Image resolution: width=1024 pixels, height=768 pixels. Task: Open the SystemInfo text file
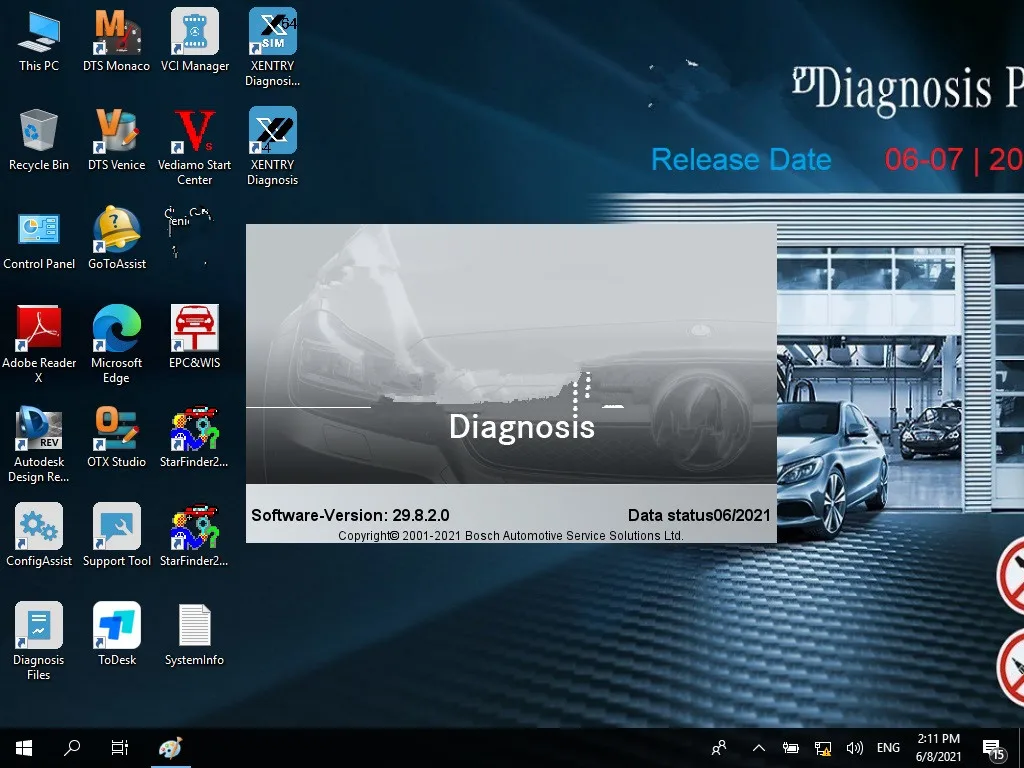pos(195,634)
